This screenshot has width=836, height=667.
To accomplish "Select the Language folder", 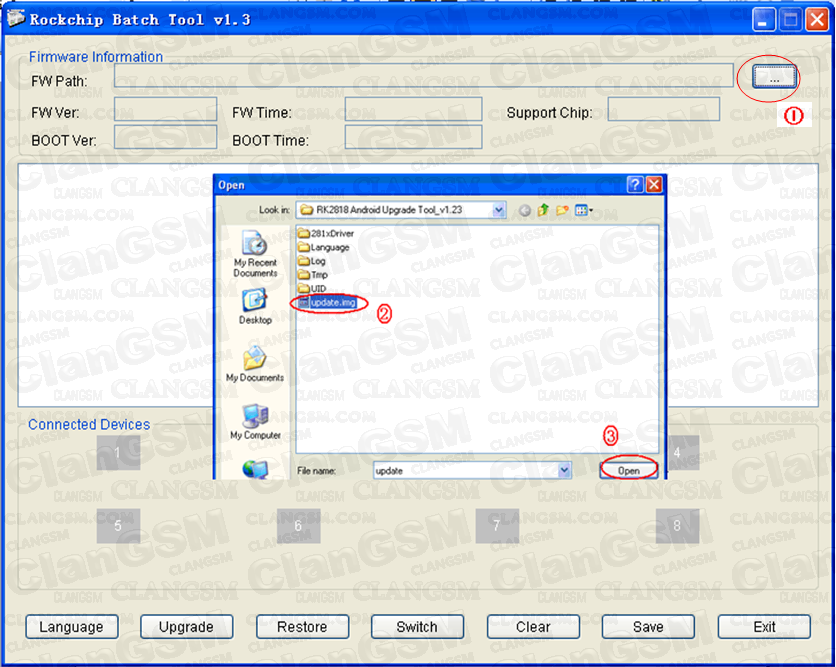I will pyautogui.click(x=324, y=247).
